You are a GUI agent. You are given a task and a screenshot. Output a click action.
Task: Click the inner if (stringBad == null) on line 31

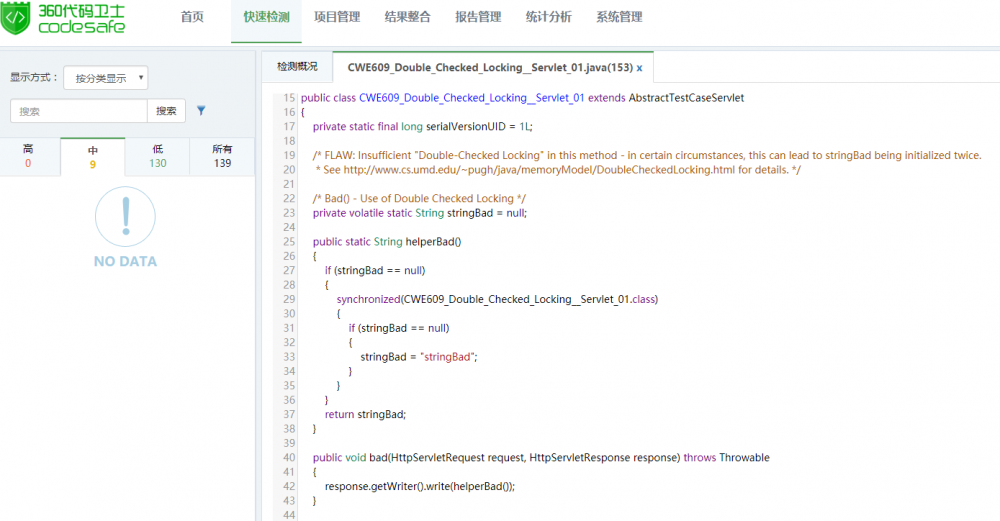click(x=399, y=328)
